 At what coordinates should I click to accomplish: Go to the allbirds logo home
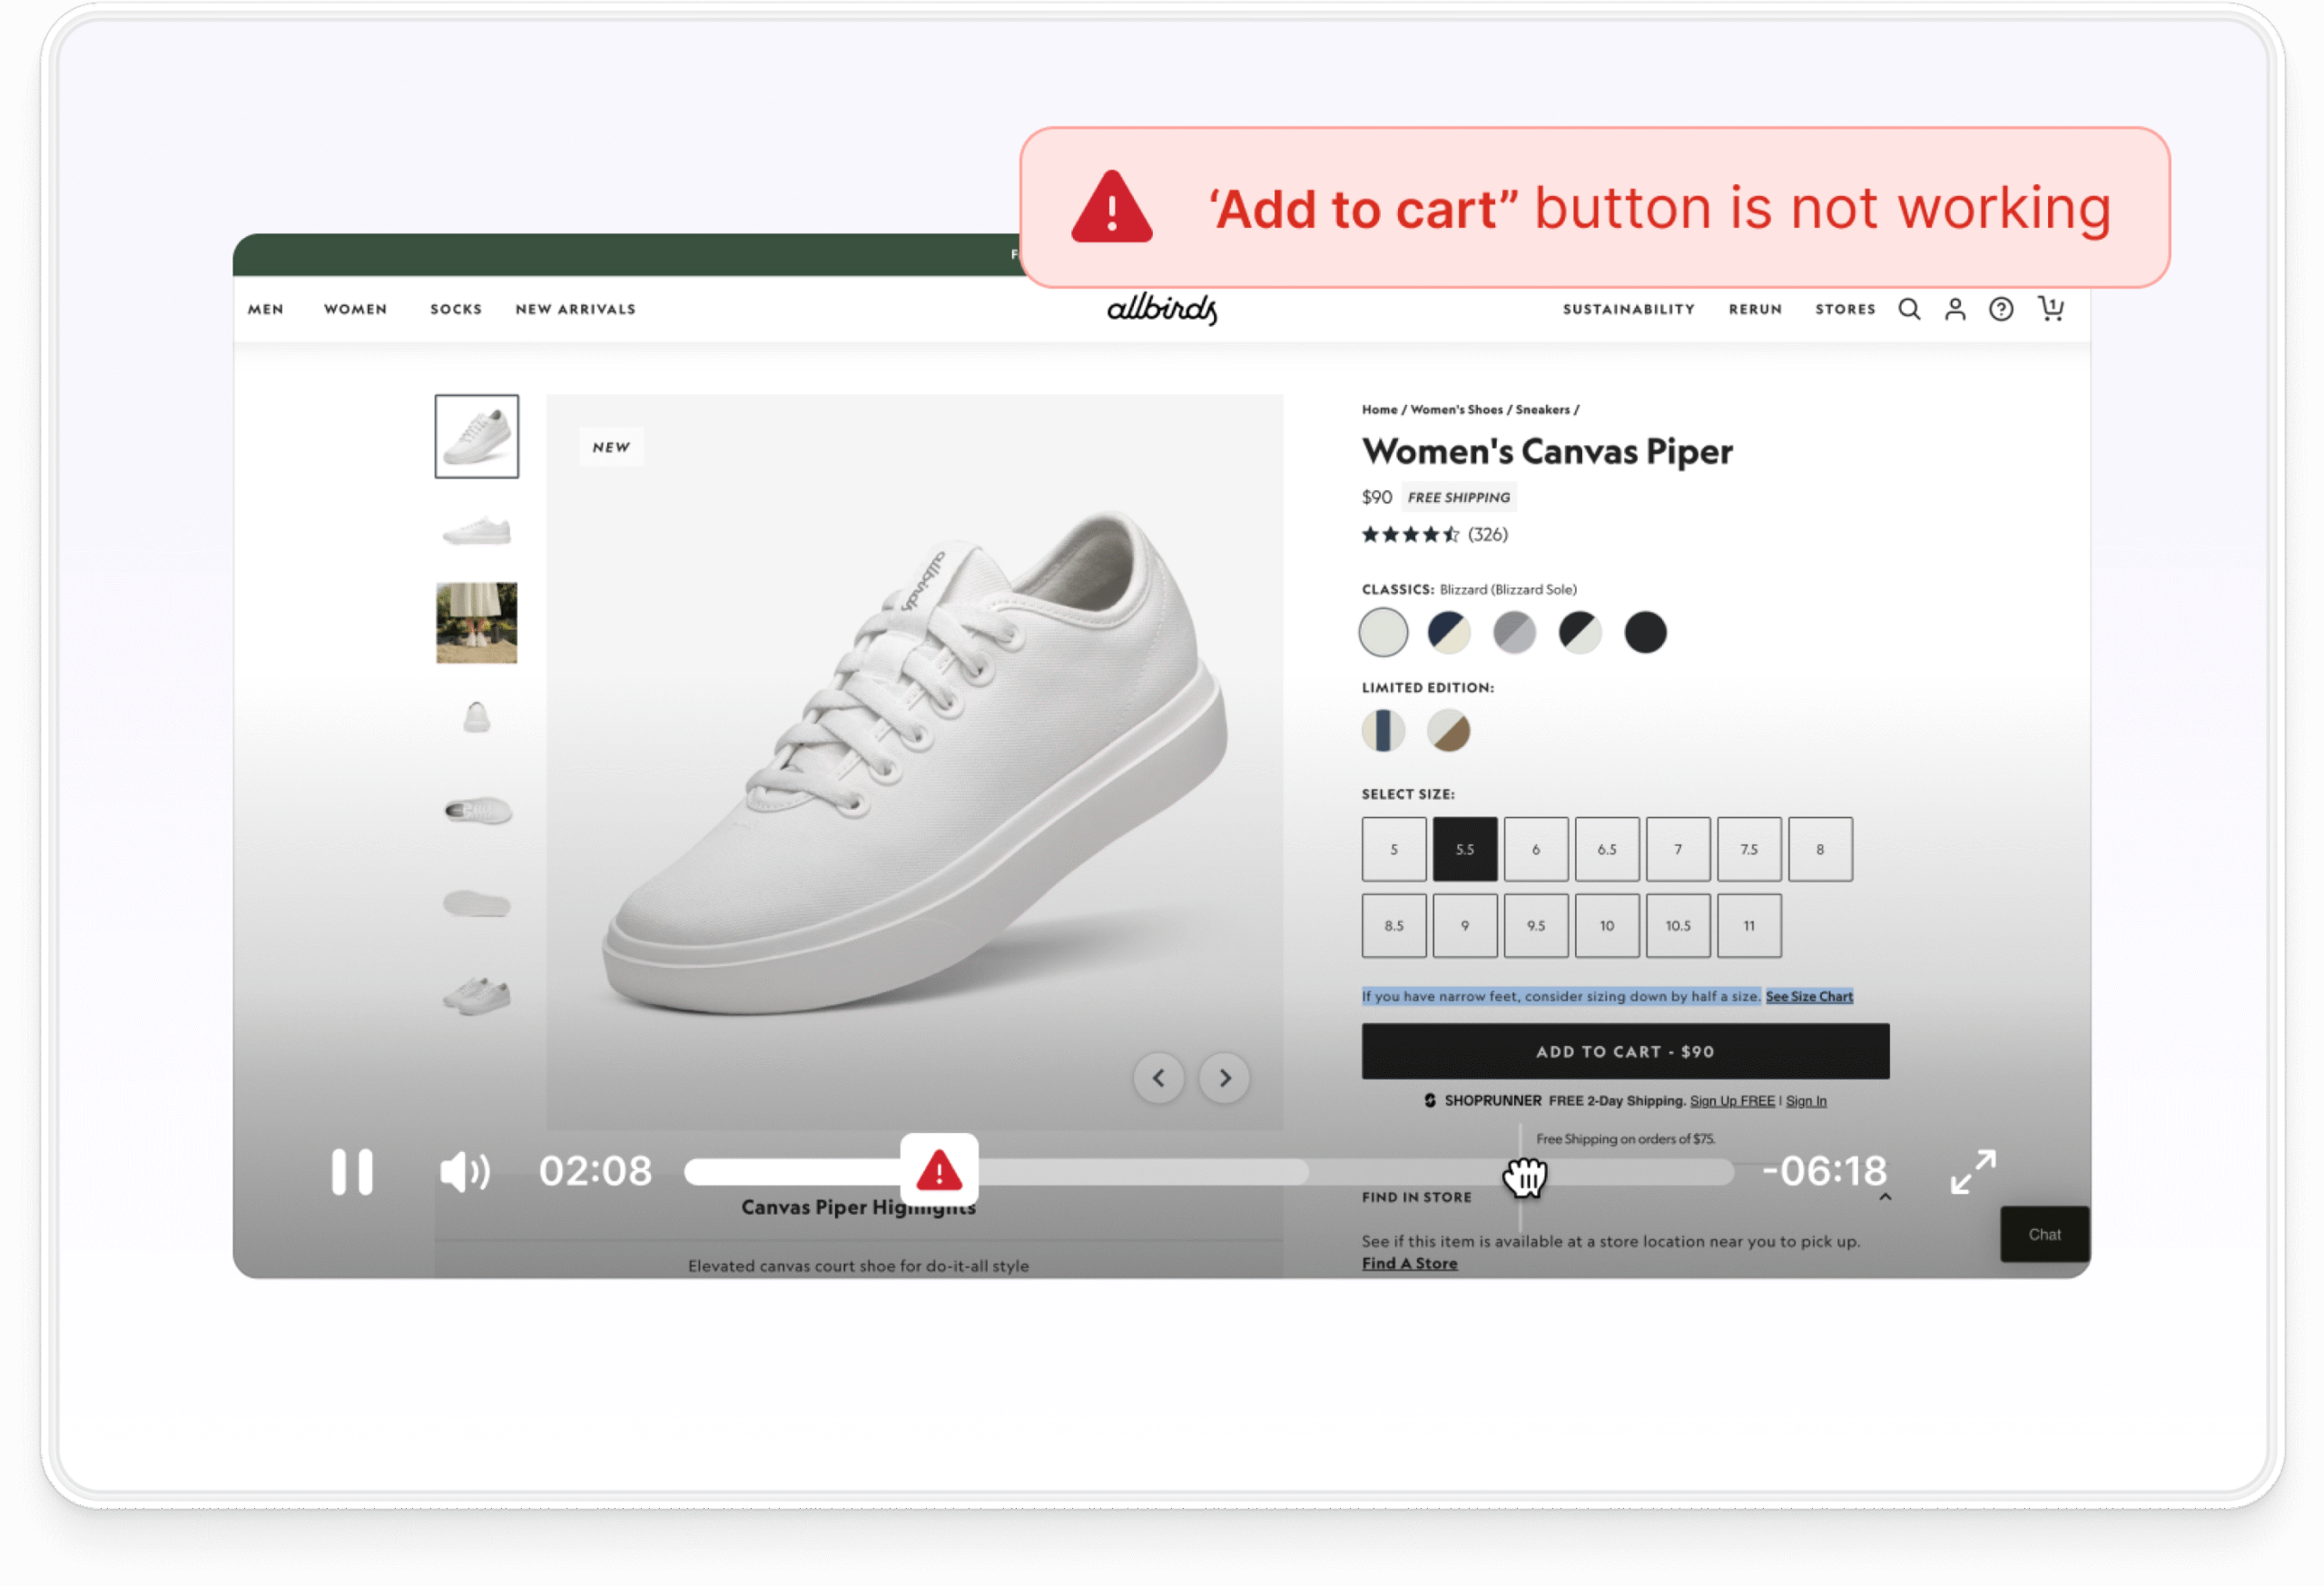pos(1162,309)
